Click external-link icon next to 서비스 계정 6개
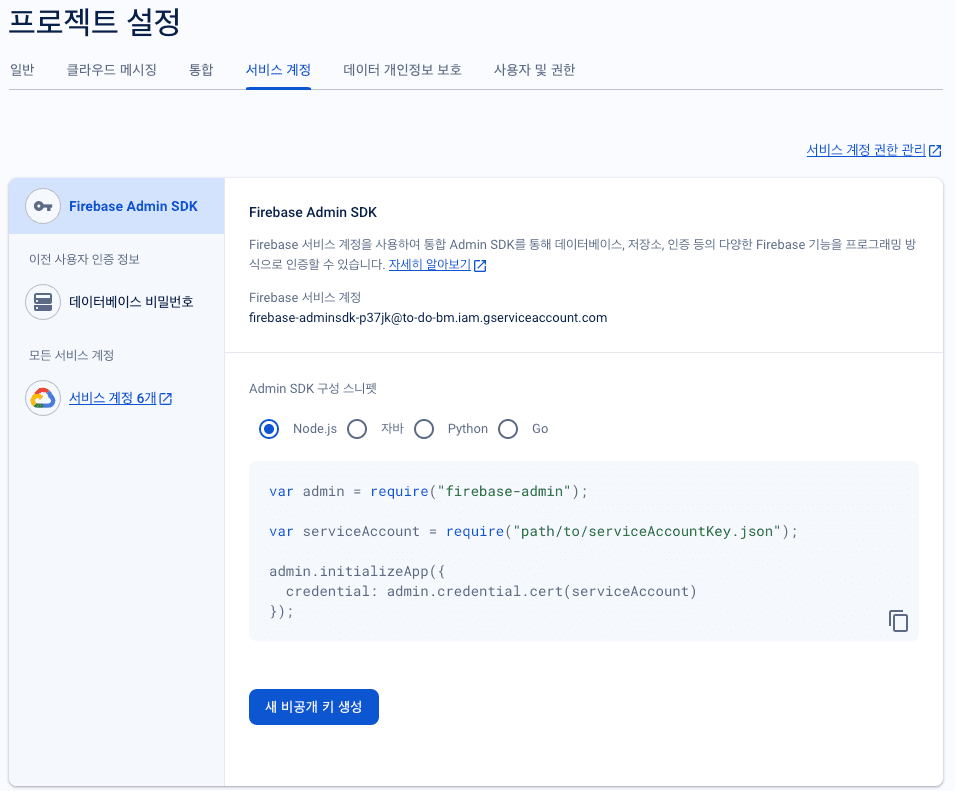 (x=166, y=399)
